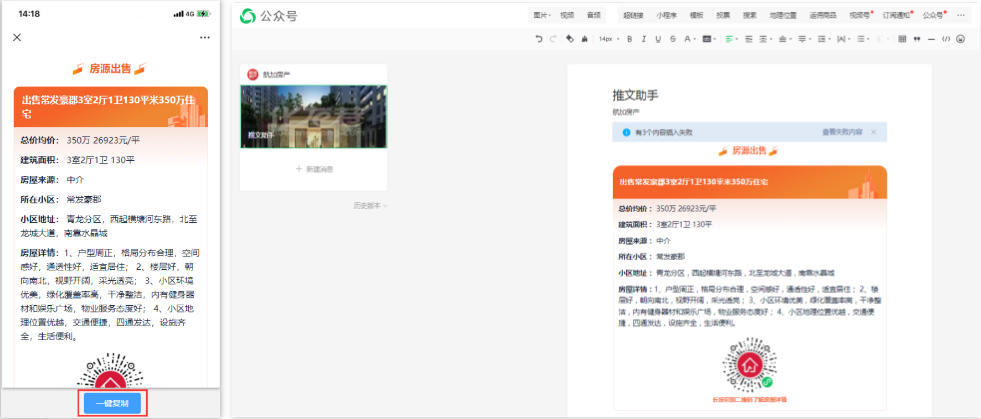Toggle bold formatting
Image resolution: width=981 pixels, height=419 pixels.
[629, 39]
